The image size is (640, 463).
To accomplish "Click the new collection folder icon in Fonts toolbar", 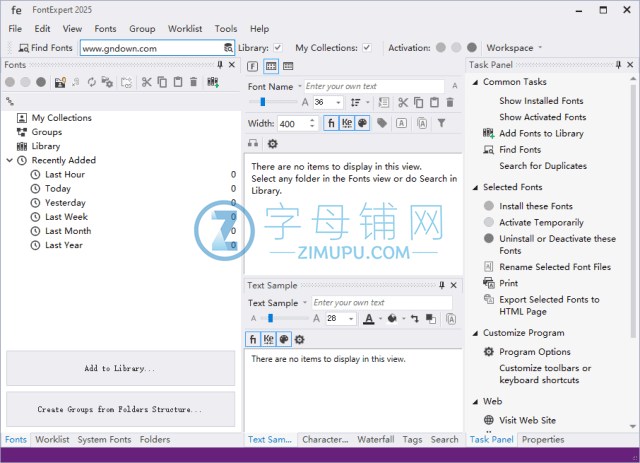I will tap(60, 82).
